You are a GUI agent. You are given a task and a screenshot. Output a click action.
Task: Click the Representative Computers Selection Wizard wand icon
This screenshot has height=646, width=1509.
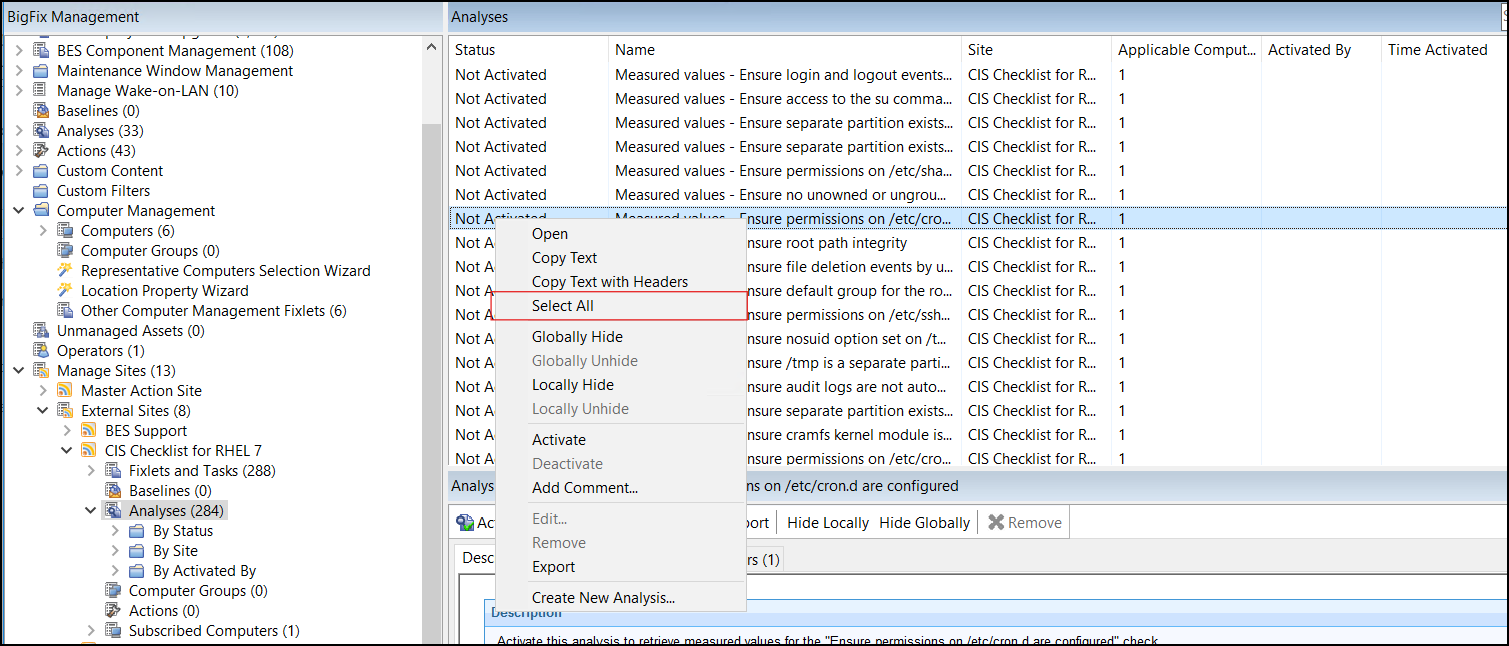[x=65, y=271]
